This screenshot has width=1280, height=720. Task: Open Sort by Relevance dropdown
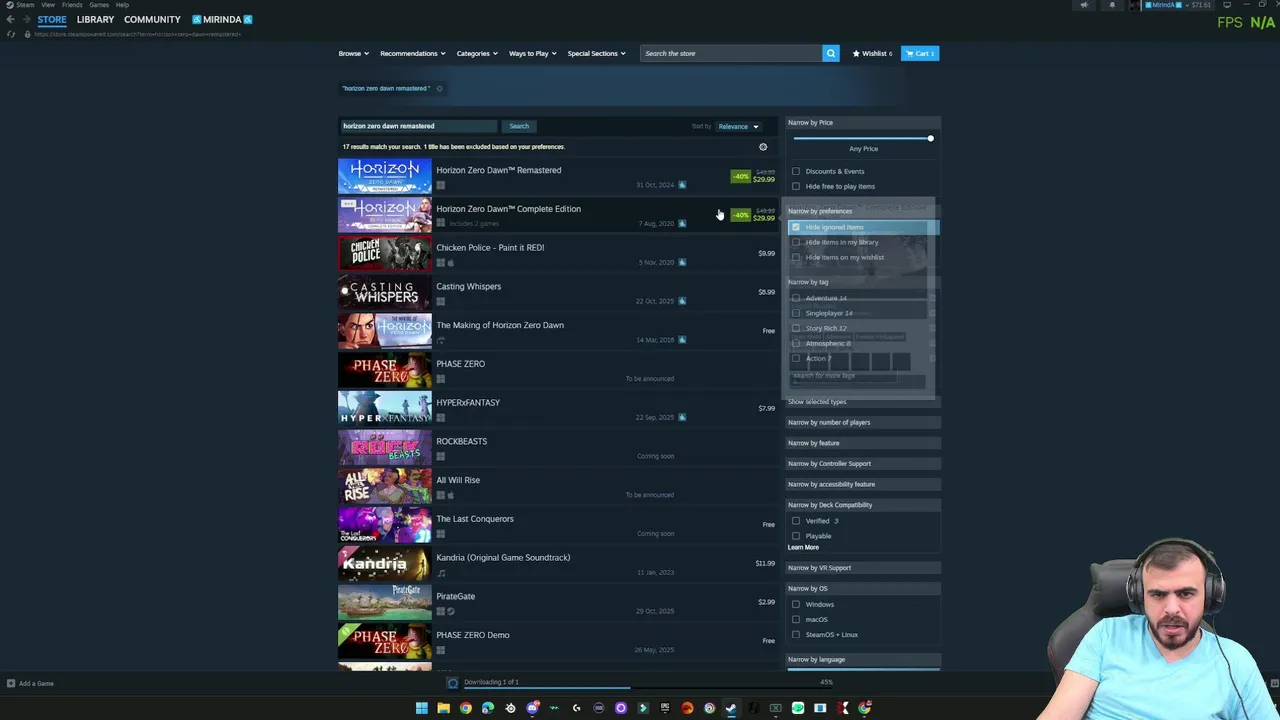pos(738,126)
